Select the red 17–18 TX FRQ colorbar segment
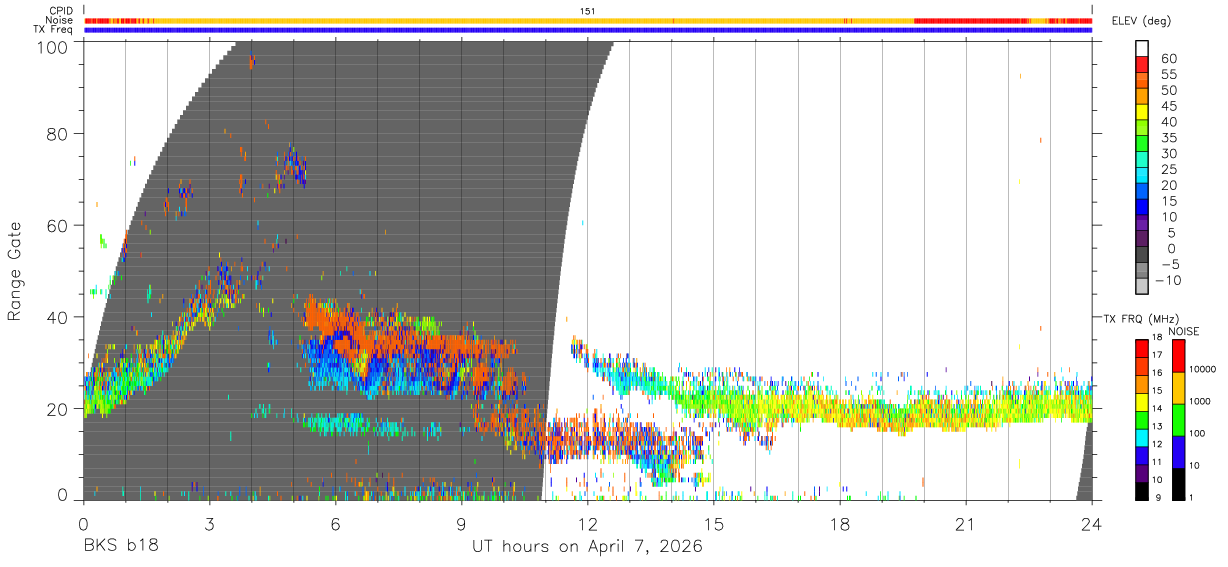 point(1142,348)
